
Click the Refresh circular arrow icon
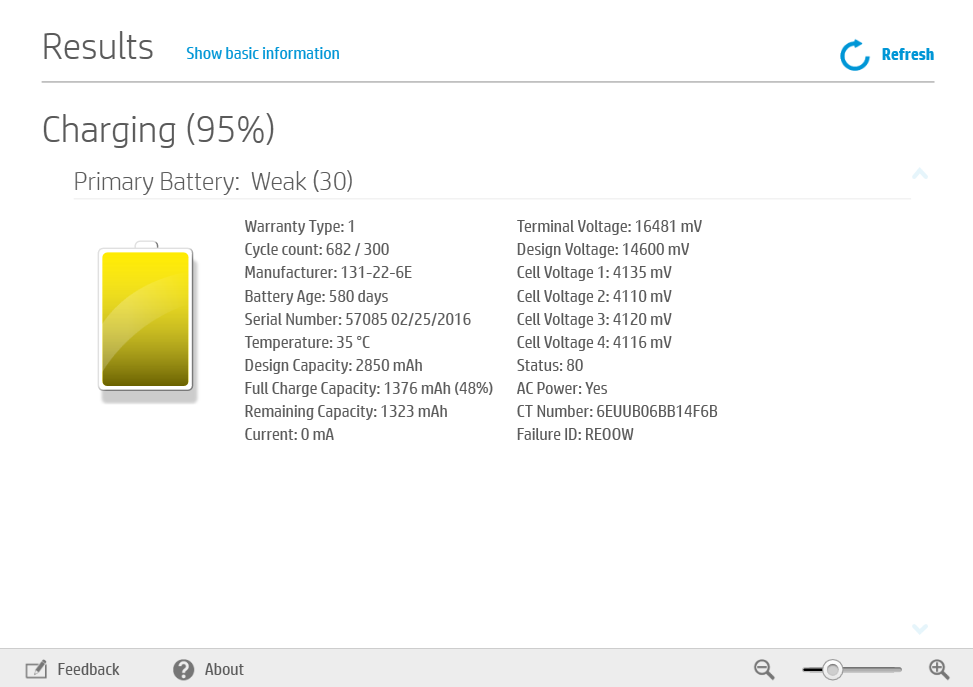(853, 55)
